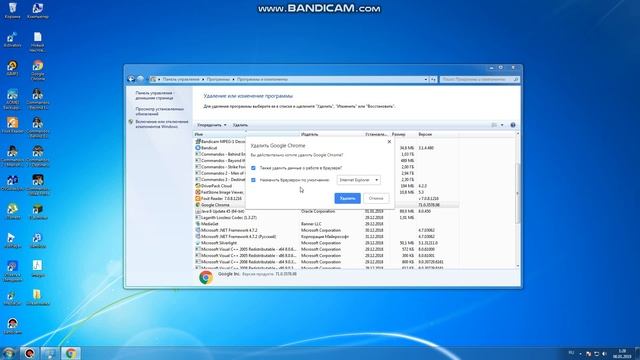Viewport: 640px width, 360px height.
Task: Click the scroll down arrow of program list
Action: [518, 266]
